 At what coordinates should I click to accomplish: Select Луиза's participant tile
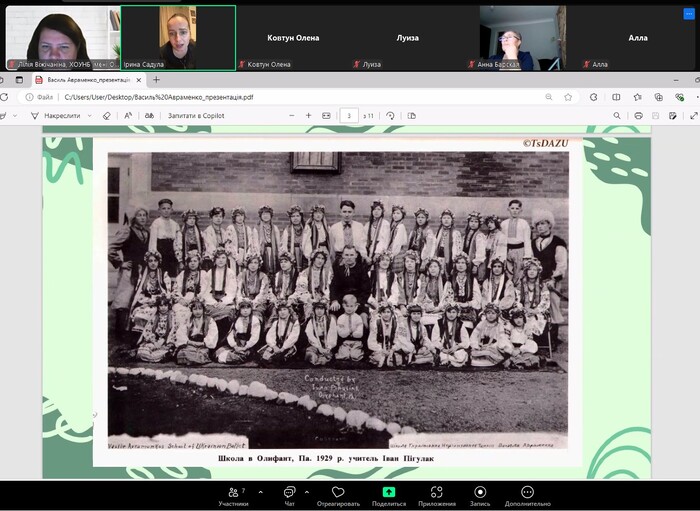pyautogui.click(x=408, y=38)
